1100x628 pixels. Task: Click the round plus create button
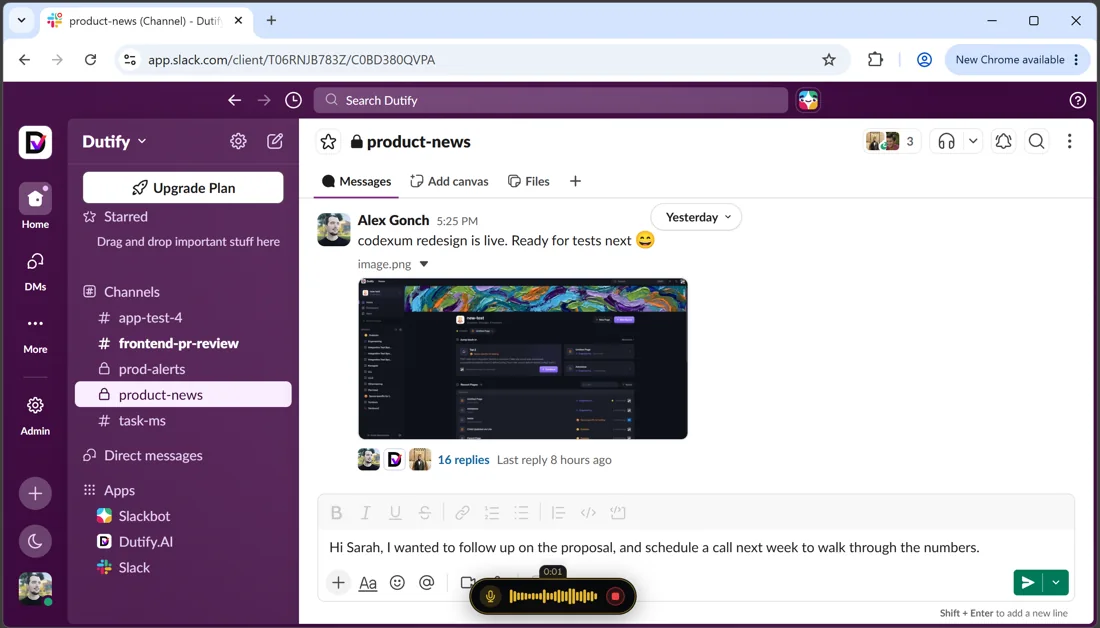click(35, 493)
